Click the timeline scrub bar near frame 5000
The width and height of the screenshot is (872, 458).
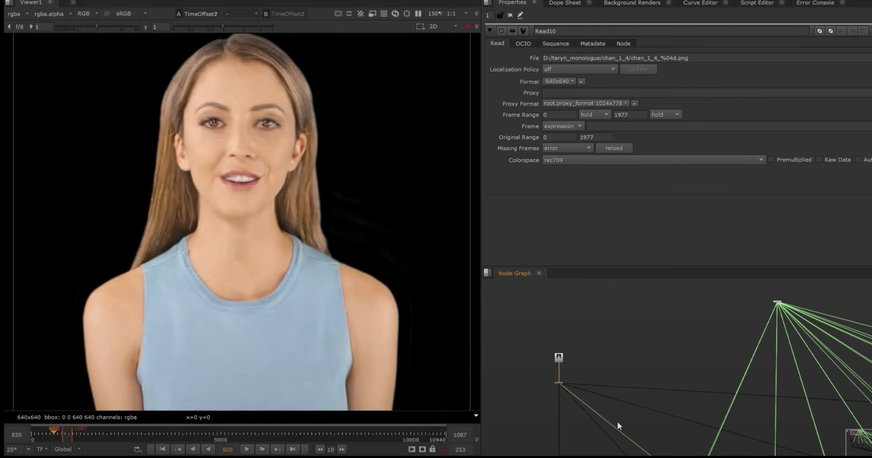[x=220, y=433]
